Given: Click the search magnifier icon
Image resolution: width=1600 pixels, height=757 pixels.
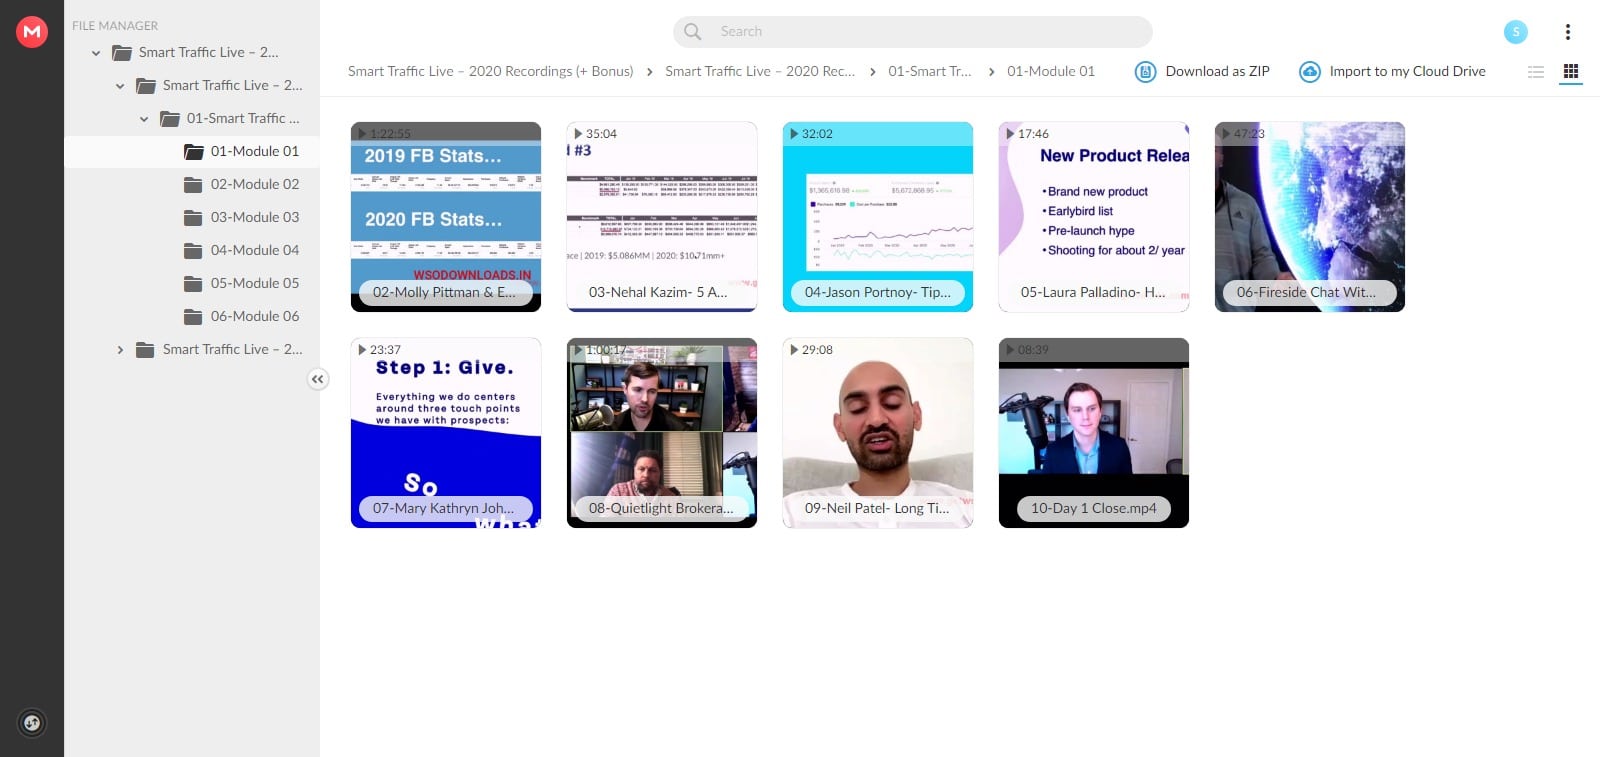Looking at the screenshot, I should pos(693,32).
